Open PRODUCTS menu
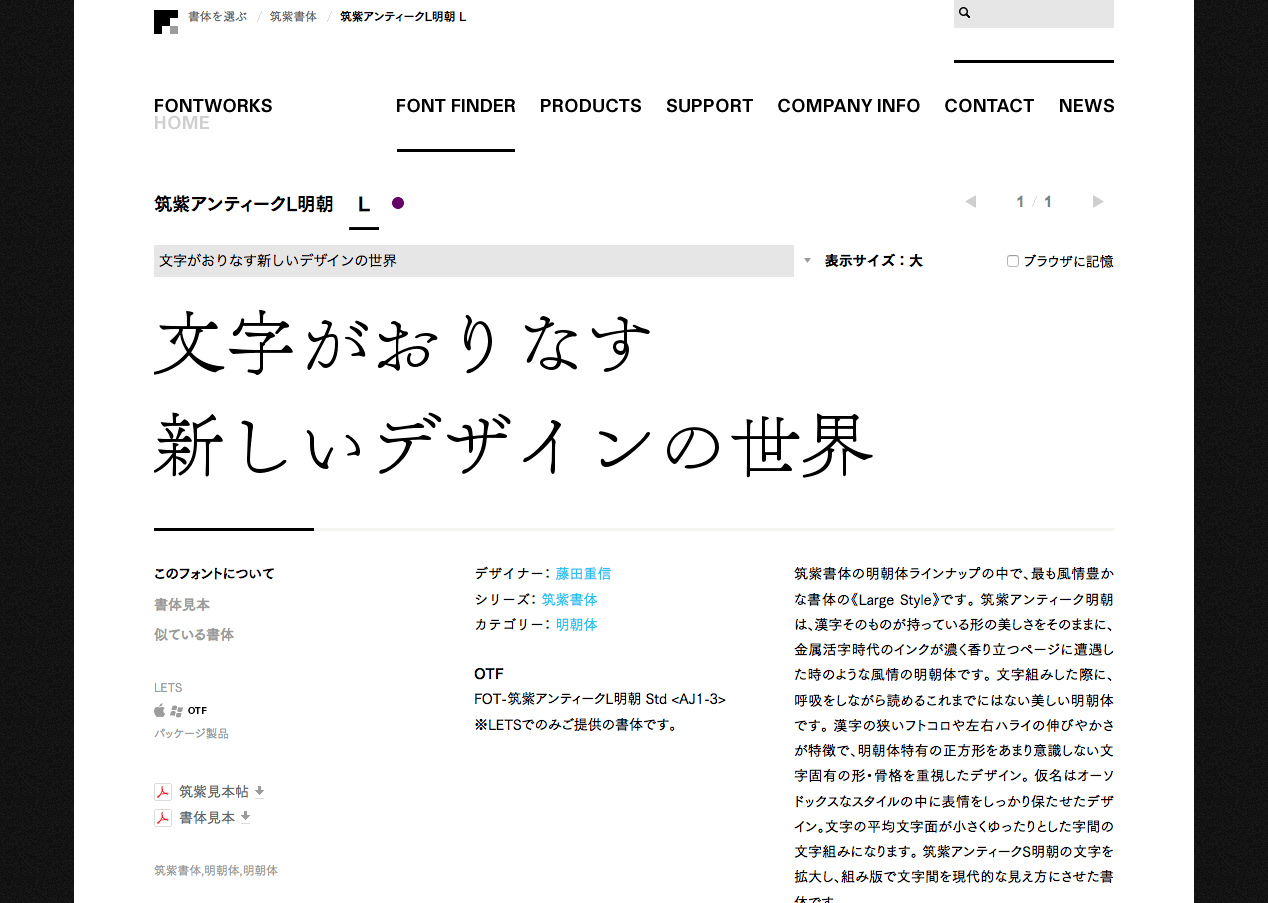Screen dimensions: 1268x903 click(x=591, y=106)
